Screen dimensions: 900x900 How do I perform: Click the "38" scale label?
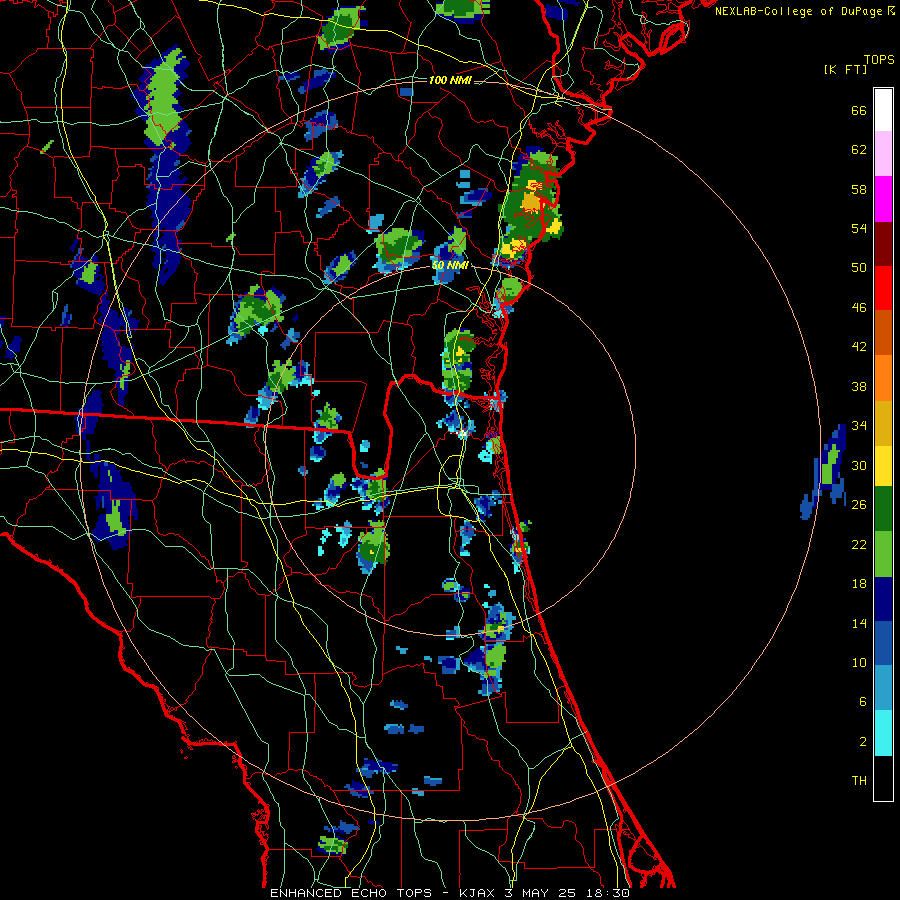859,387
